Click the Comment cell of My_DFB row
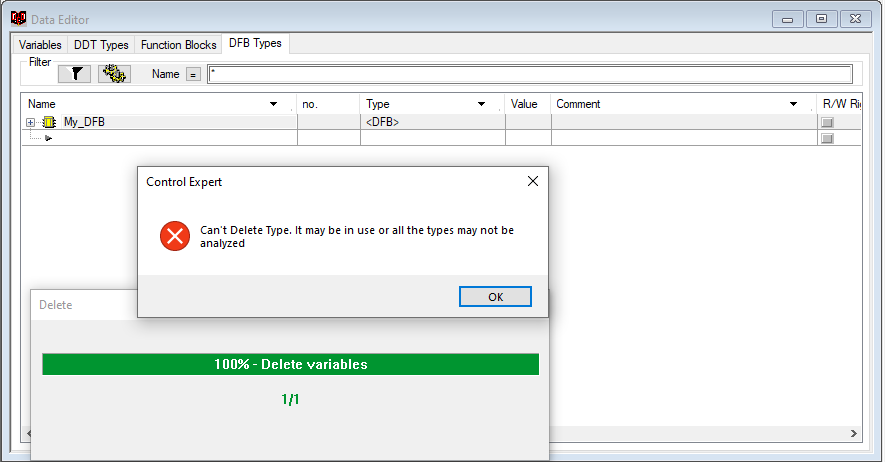885x462 pixels. (x=684, y=122)
